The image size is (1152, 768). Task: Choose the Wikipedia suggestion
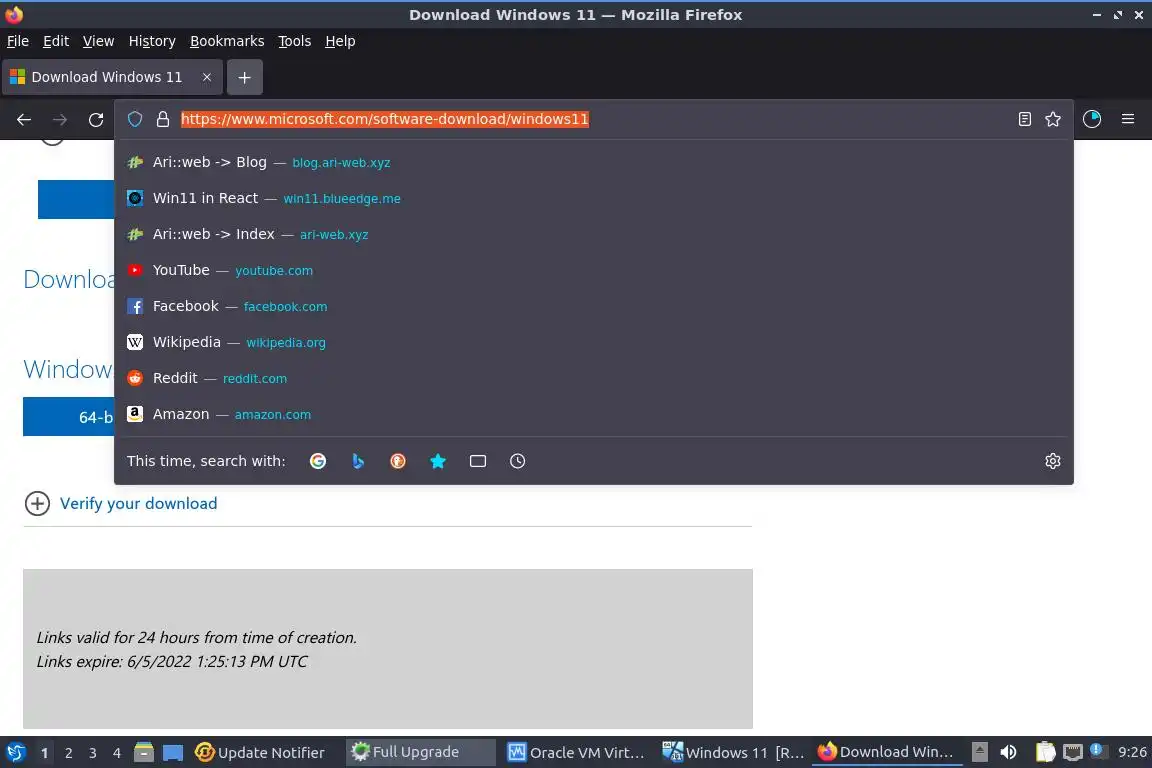594,342
